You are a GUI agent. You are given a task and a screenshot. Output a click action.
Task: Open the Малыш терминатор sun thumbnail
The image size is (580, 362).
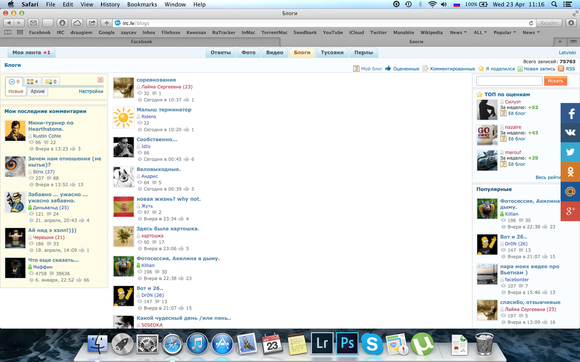pos(124,118)
